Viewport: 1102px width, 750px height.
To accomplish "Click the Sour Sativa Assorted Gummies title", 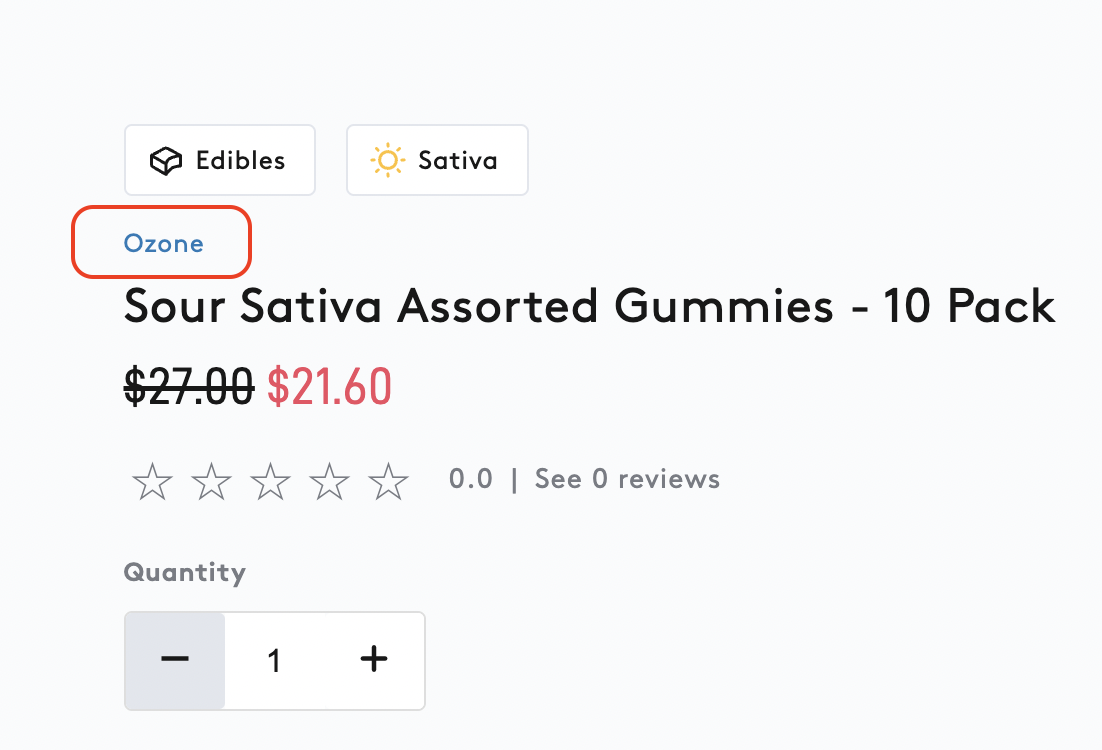I will coord(590,306).
